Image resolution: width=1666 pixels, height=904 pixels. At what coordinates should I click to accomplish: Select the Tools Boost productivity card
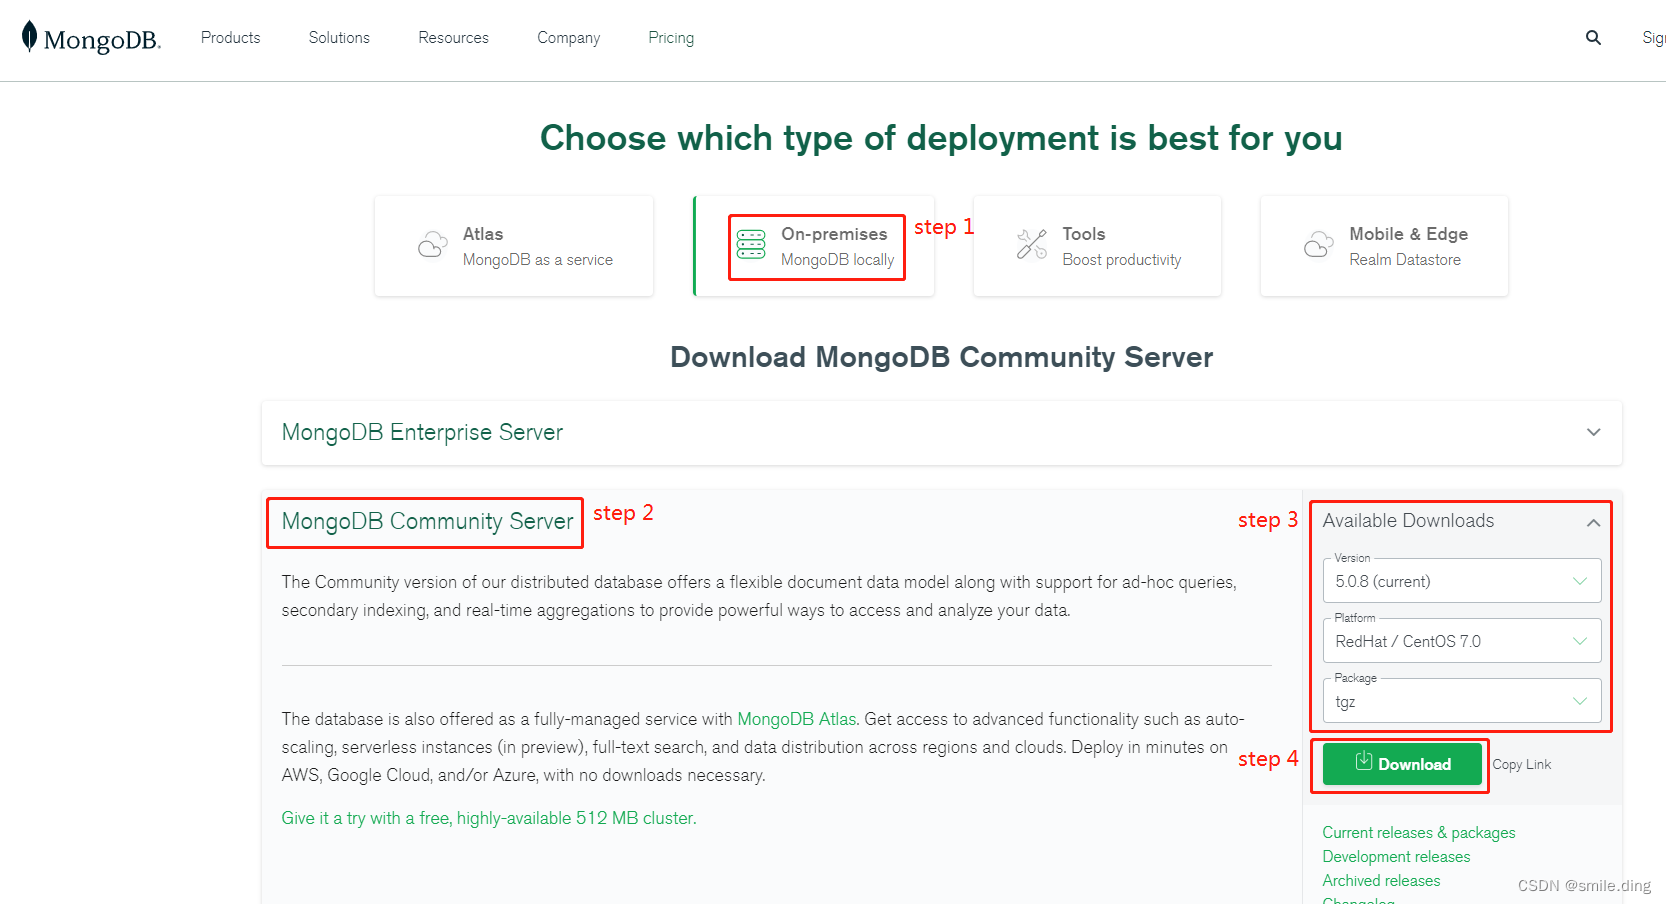tap(1097, 246)
